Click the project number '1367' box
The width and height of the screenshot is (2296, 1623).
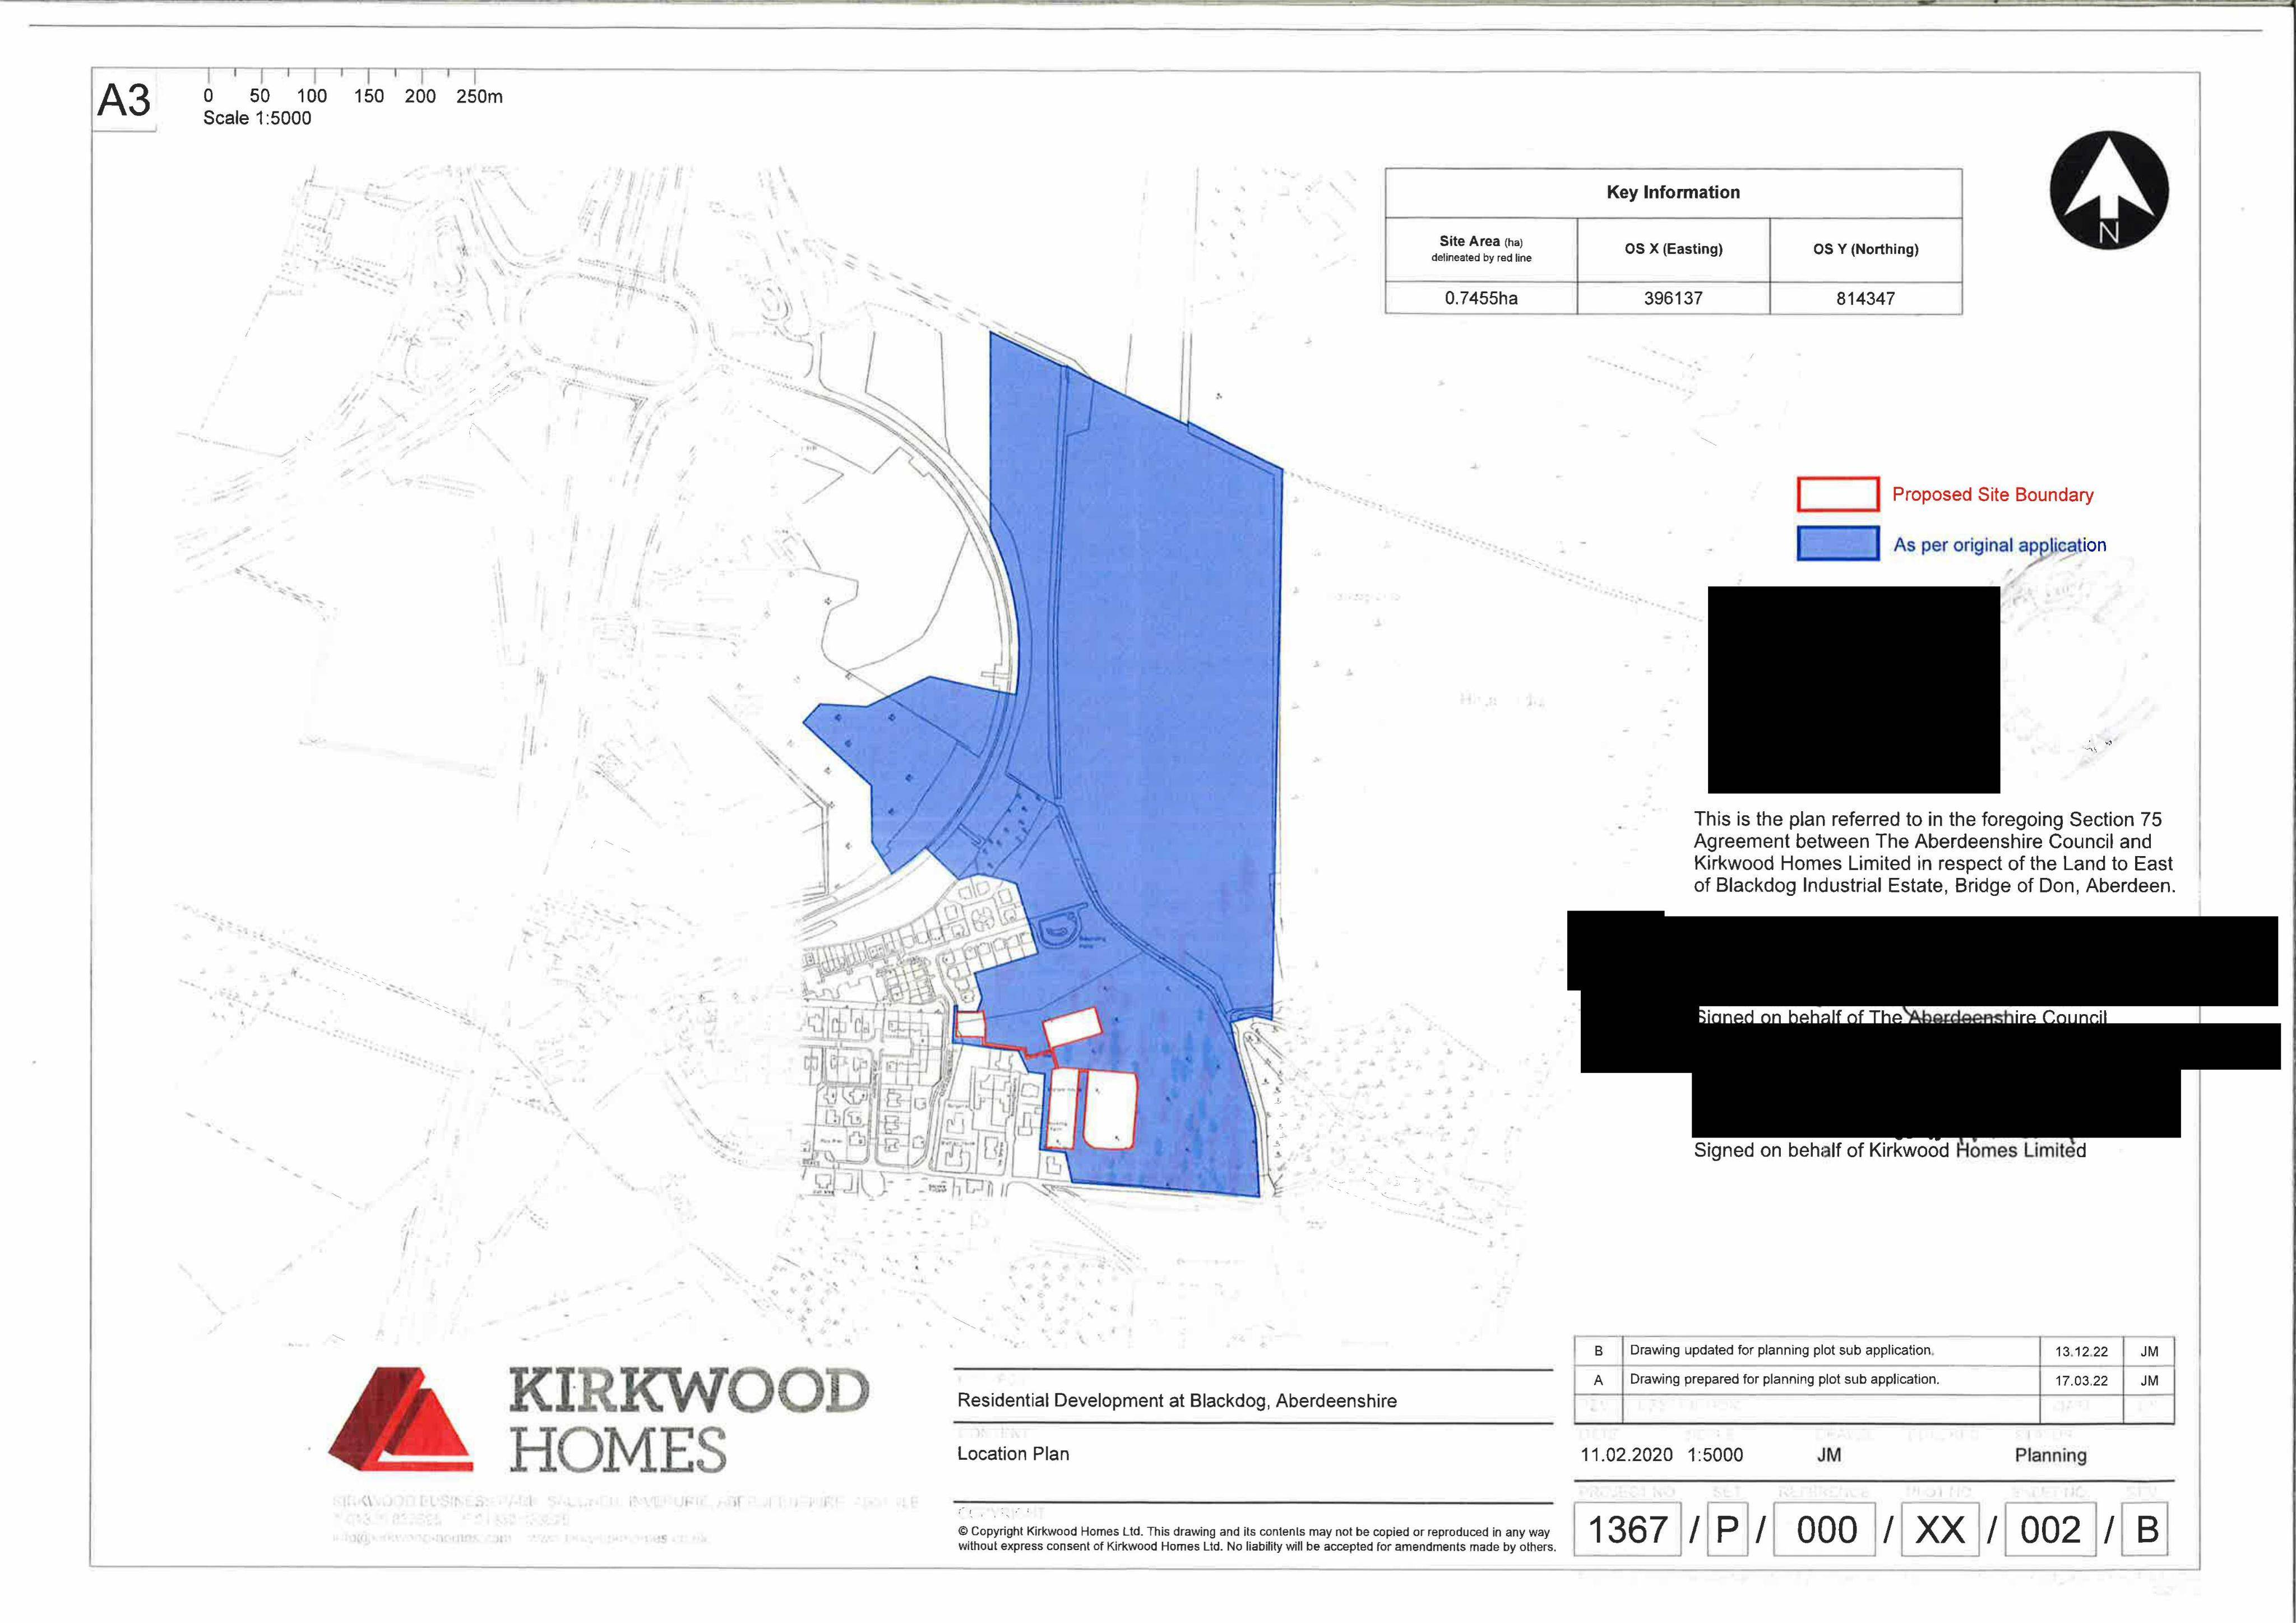(1627, 1529)
